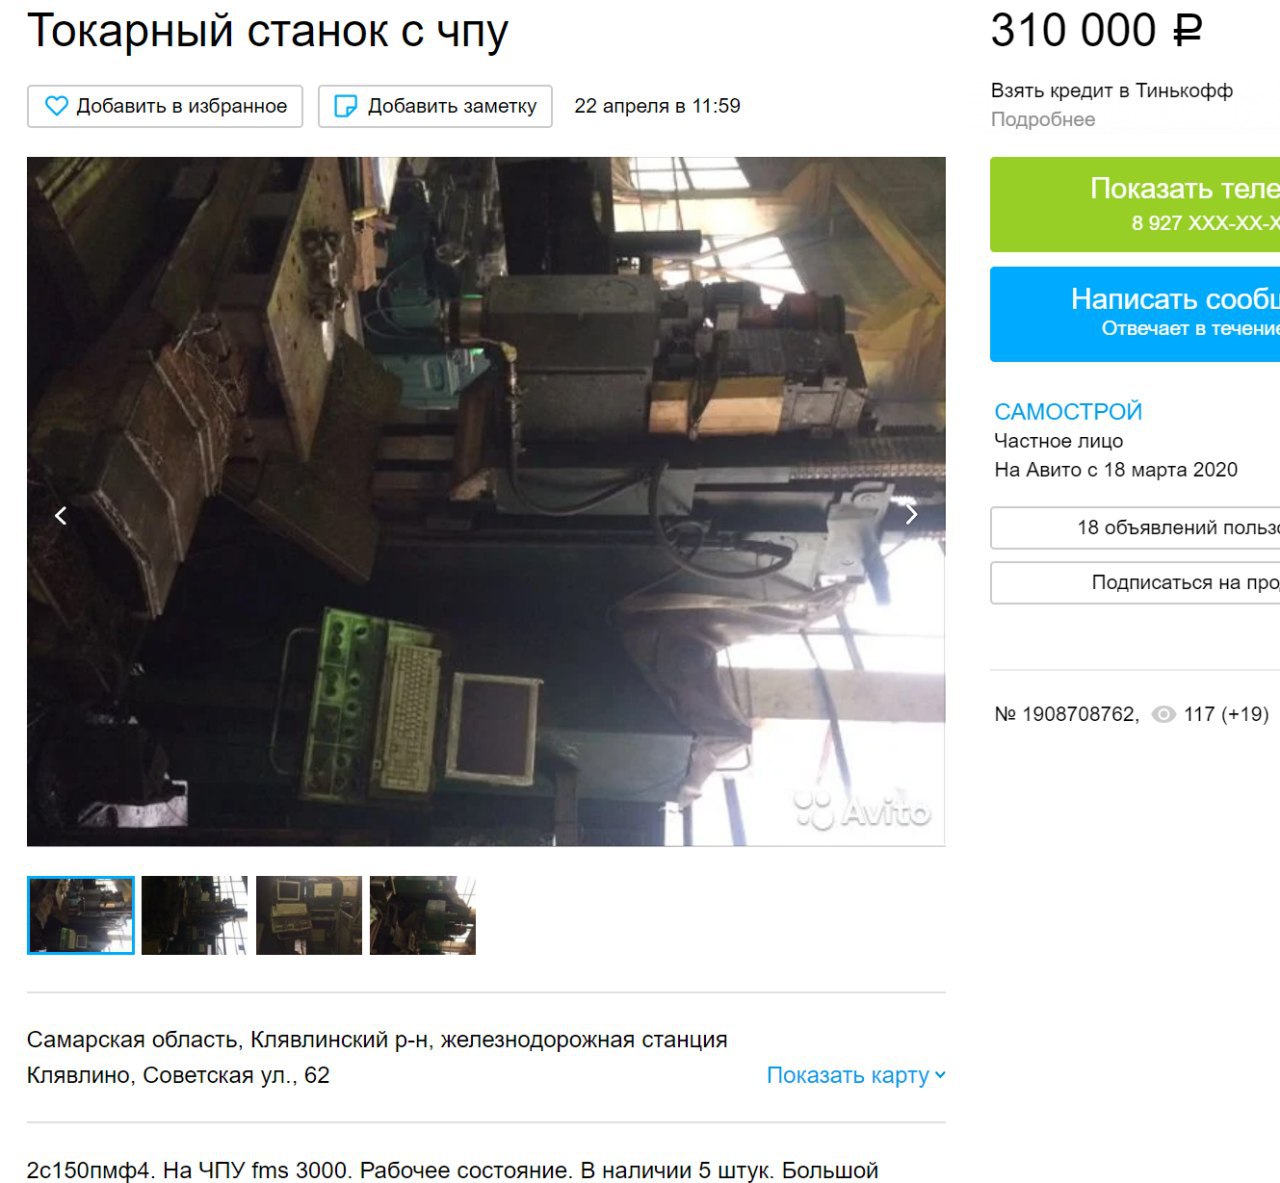Click the main machine photo
The image size is (1280, 1183).
click(486, 501)
